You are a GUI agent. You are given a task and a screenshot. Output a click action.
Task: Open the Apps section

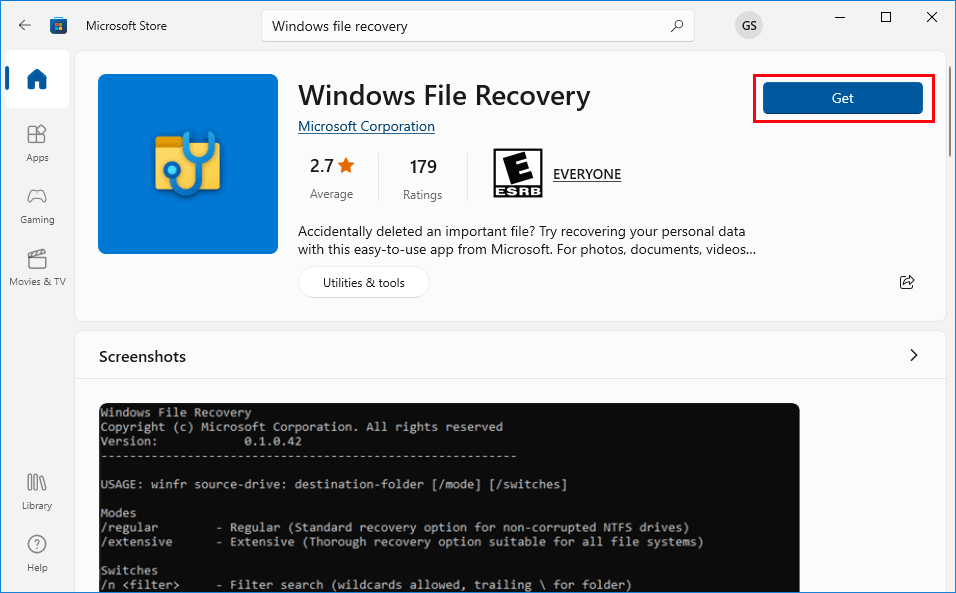pos(37,144)
